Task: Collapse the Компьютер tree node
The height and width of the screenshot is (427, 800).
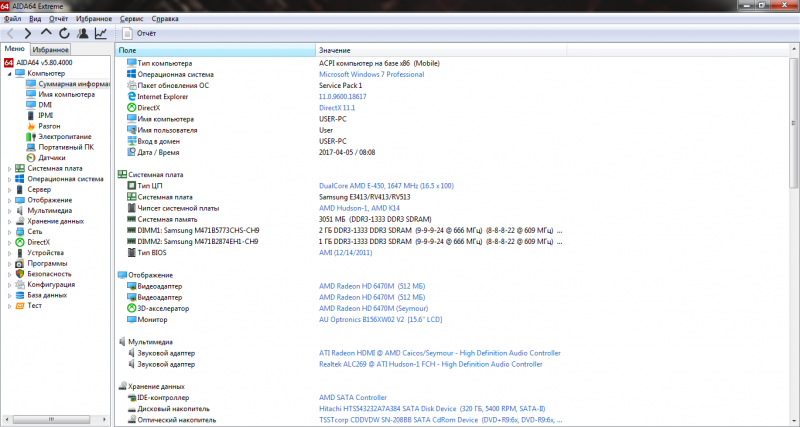Action: 10,73
